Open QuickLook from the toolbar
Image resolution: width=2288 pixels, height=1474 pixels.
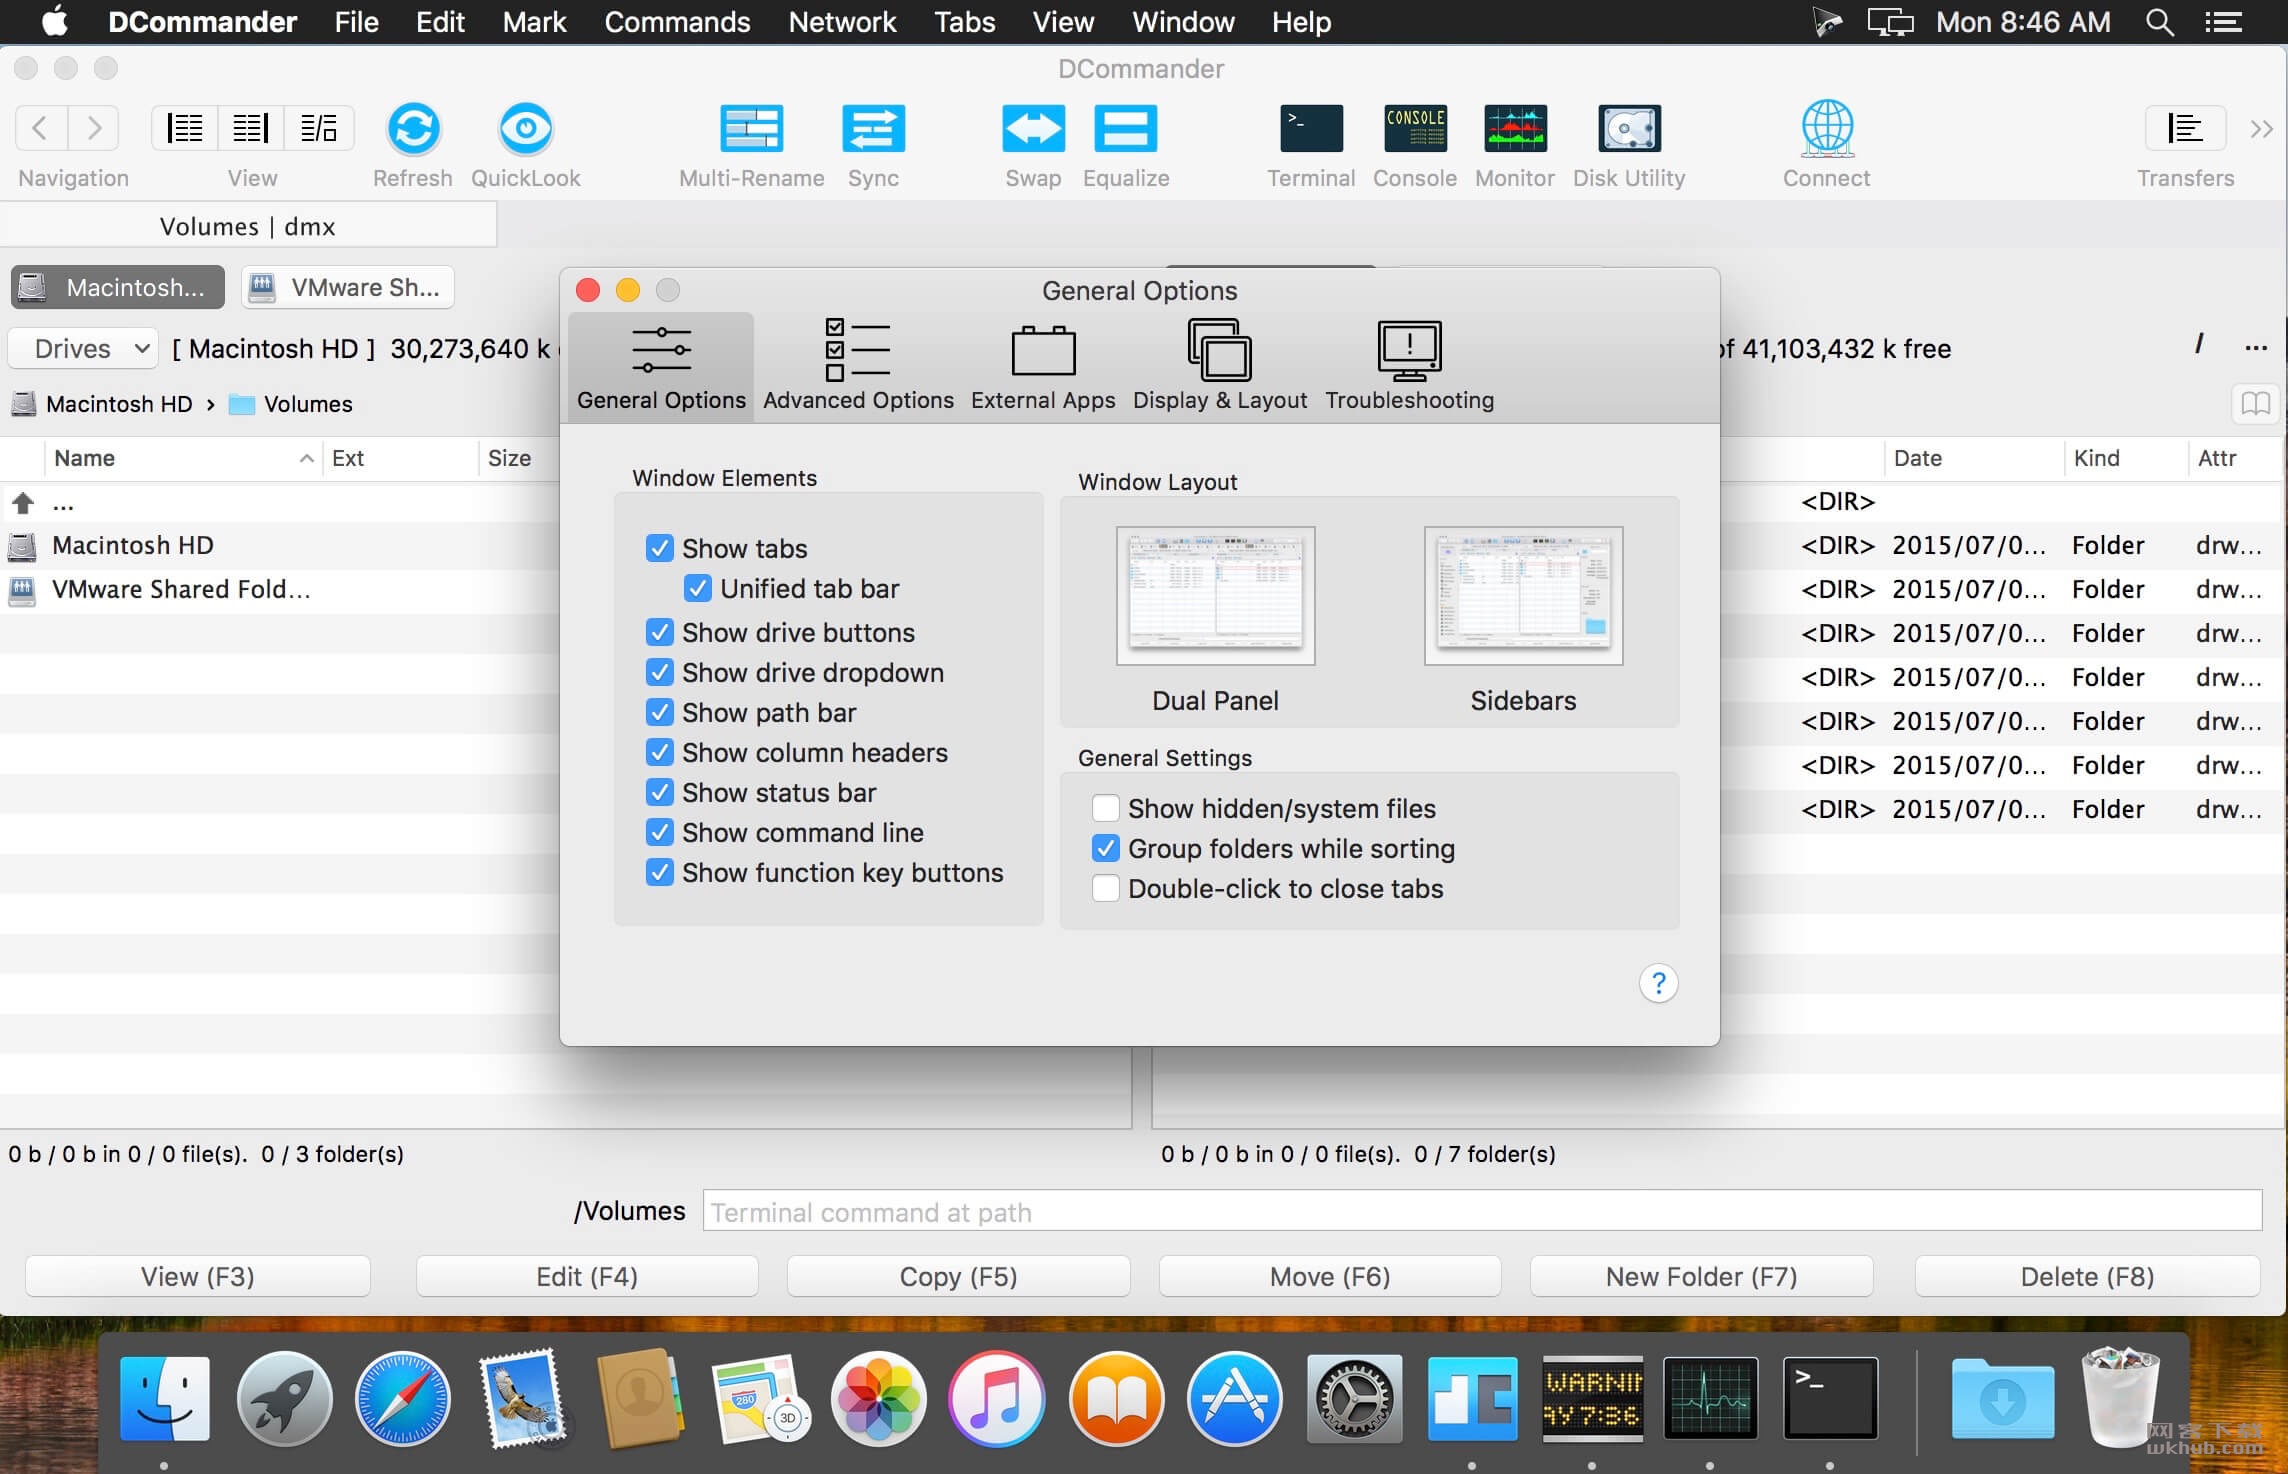[525, 129]
